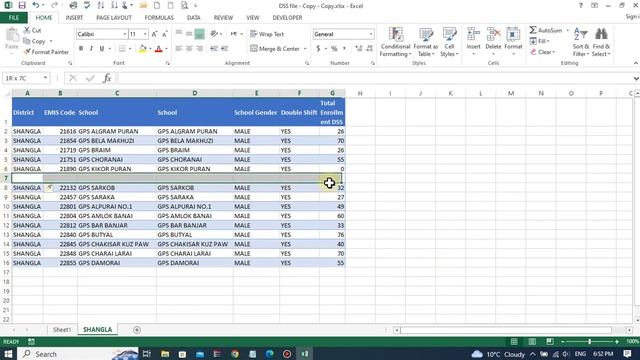This screenshot has width=640, height=360.
Task: Click the Increase Decimal icon
Action: pyautogui.click(x=358, y=49)
